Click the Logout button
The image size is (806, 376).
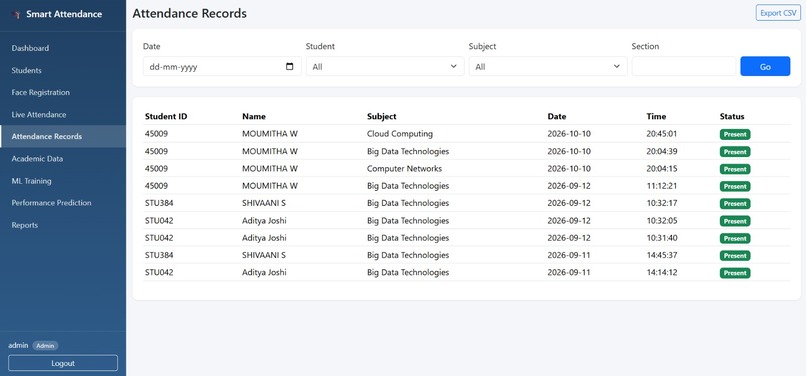click(x=63, y=363)
